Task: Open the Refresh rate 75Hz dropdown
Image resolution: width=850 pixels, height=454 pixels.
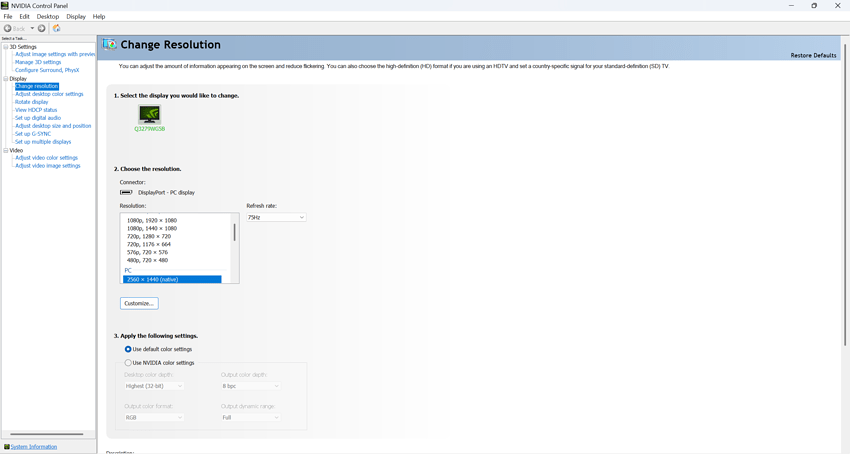Action: (x=276, y=218)
